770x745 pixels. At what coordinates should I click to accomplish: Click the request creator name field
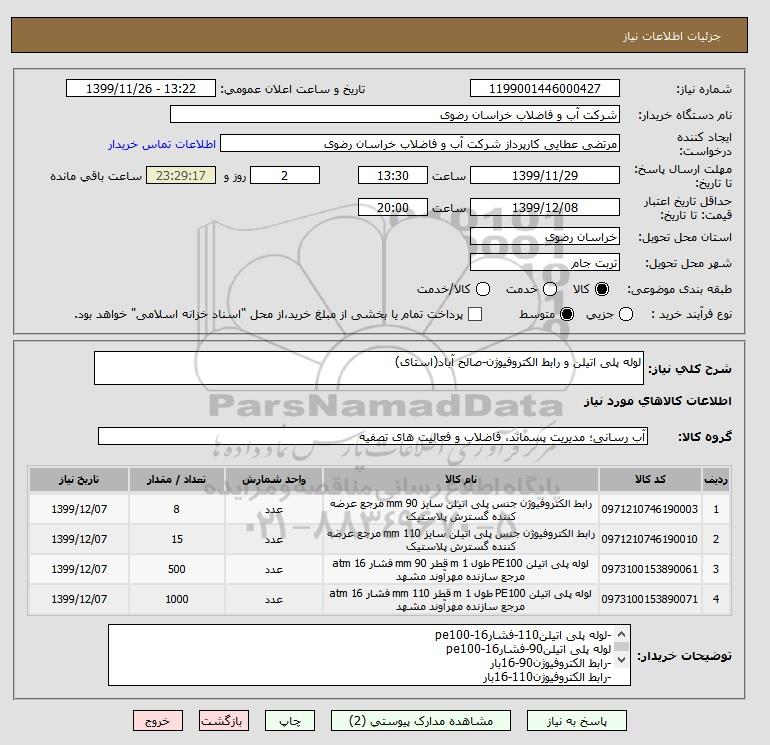pos(420,144)
